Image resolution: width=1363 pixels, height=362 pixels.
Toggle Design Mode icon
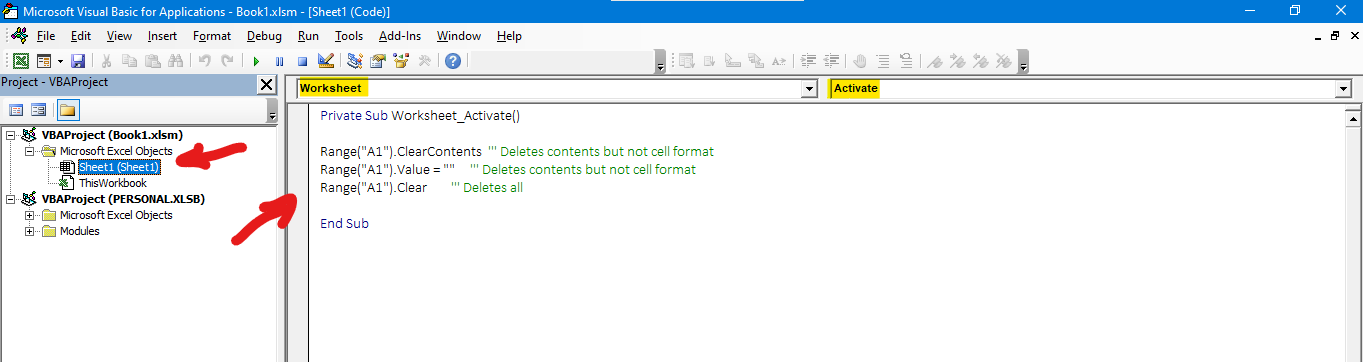point(325,61)
